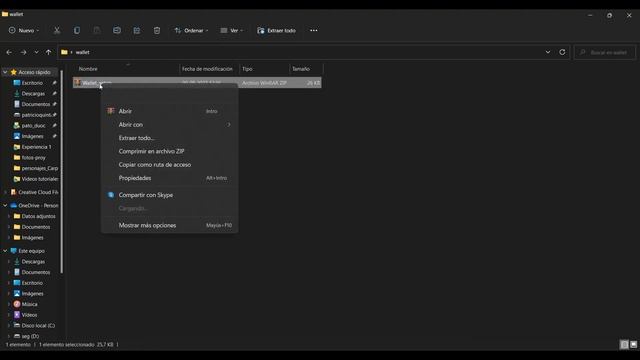This screenshot has height=360, width=640.
Task: Open the Música folder under Este equipo
Action: point(29,304)
